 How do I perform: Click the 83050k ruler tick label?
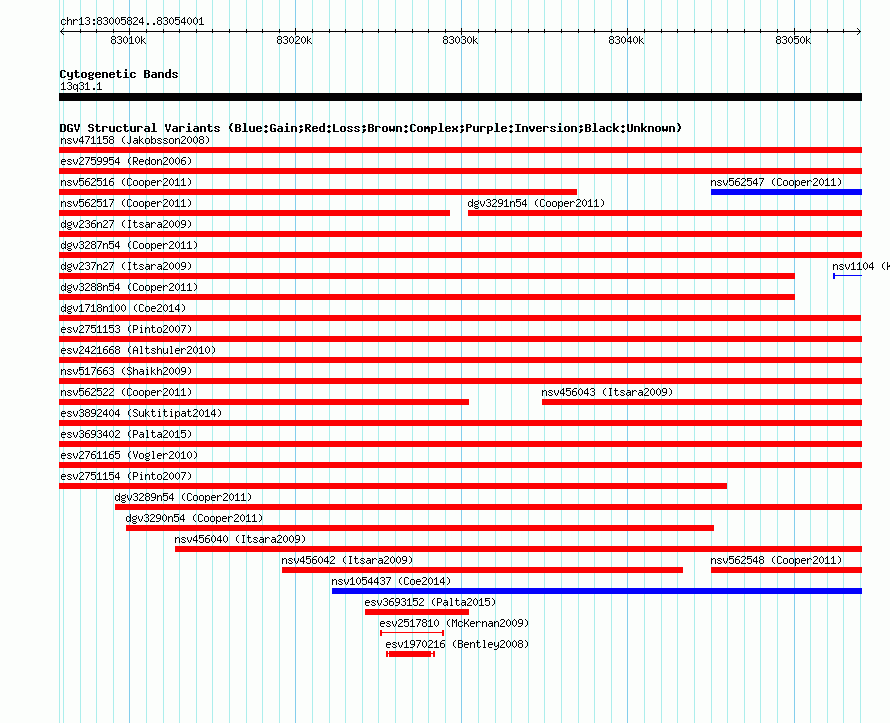click(793, 40)
